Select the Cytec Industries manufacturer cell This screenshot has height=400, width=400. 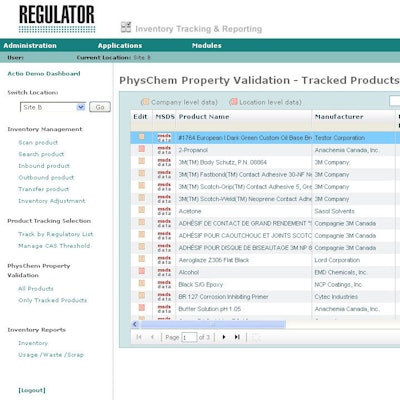point(354,297)
